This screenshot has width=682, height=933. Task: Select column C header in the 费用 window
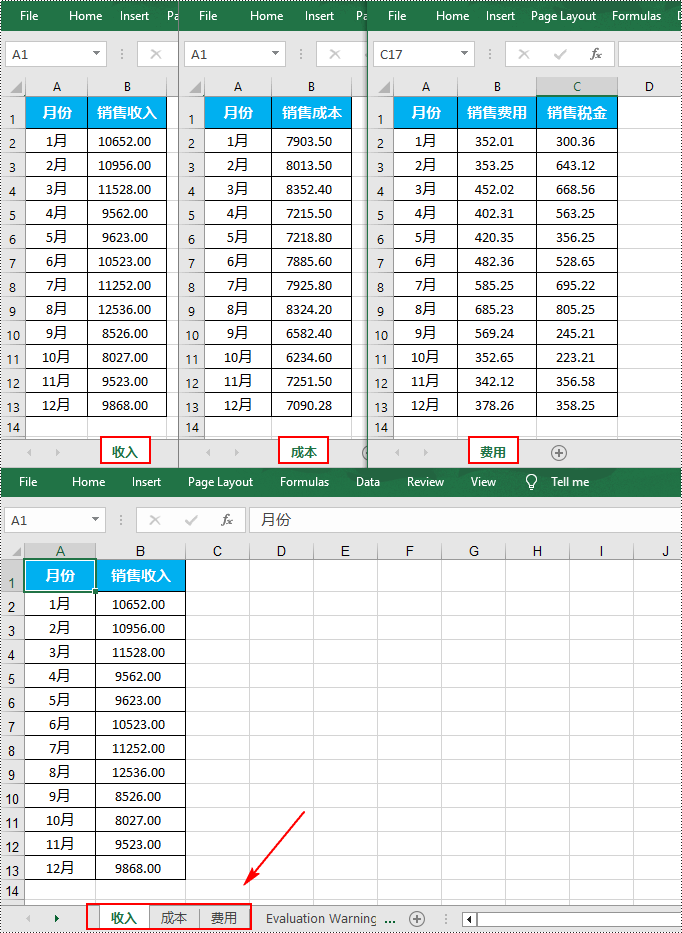[577, 87]
